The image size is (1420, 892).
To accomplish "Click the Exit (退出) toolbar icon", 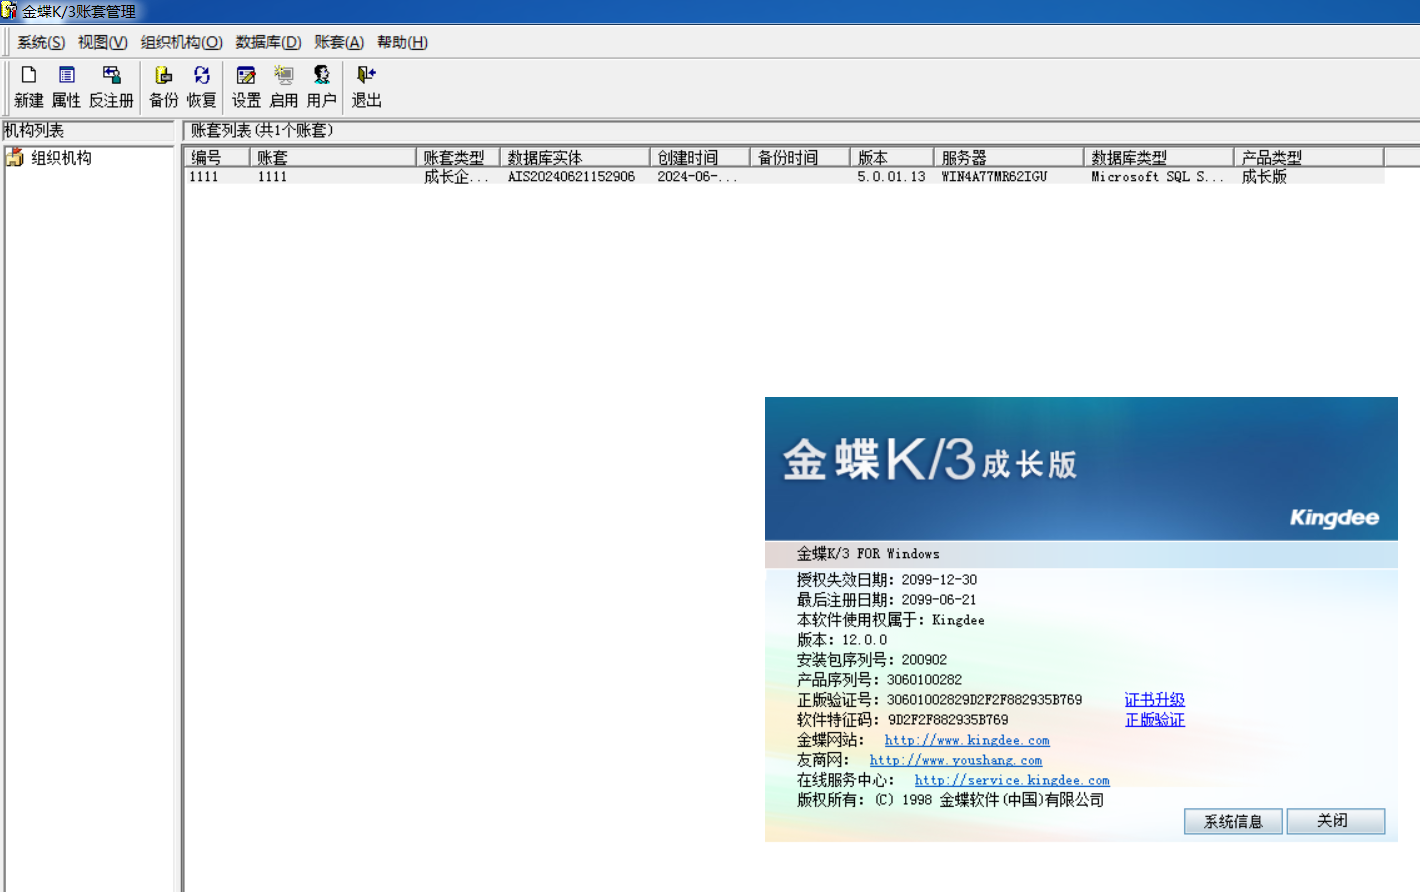I will click(x=366, y=86).
